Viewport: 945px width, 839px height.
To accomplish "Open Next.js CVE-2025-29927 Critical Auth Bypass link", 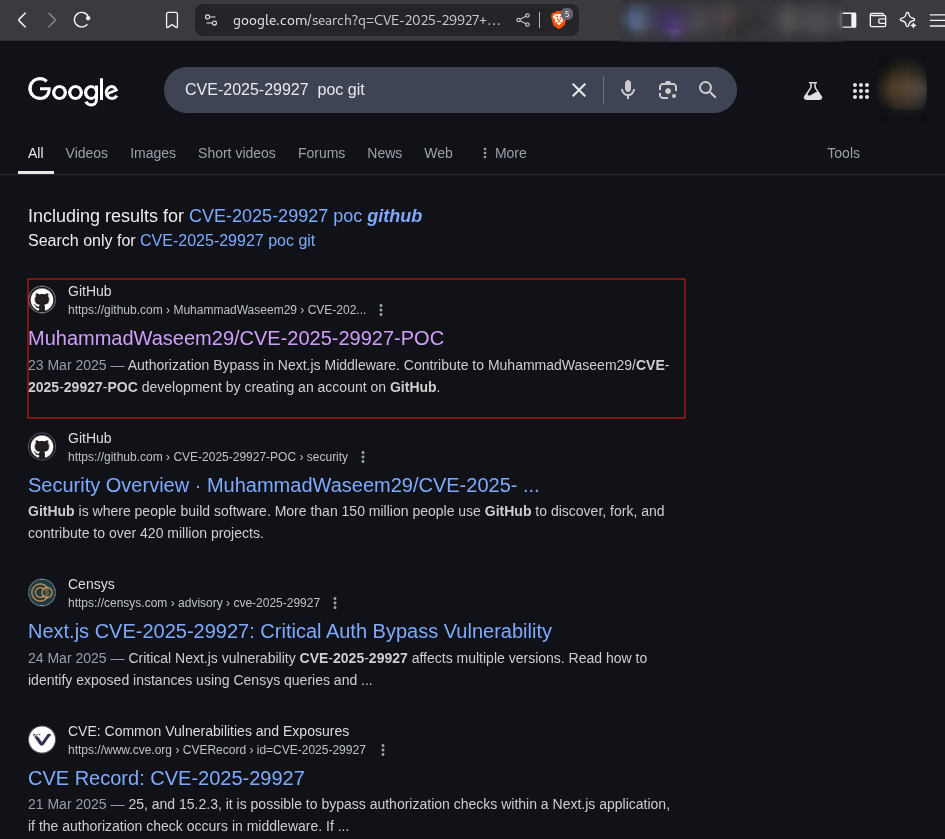I will 290,631.
